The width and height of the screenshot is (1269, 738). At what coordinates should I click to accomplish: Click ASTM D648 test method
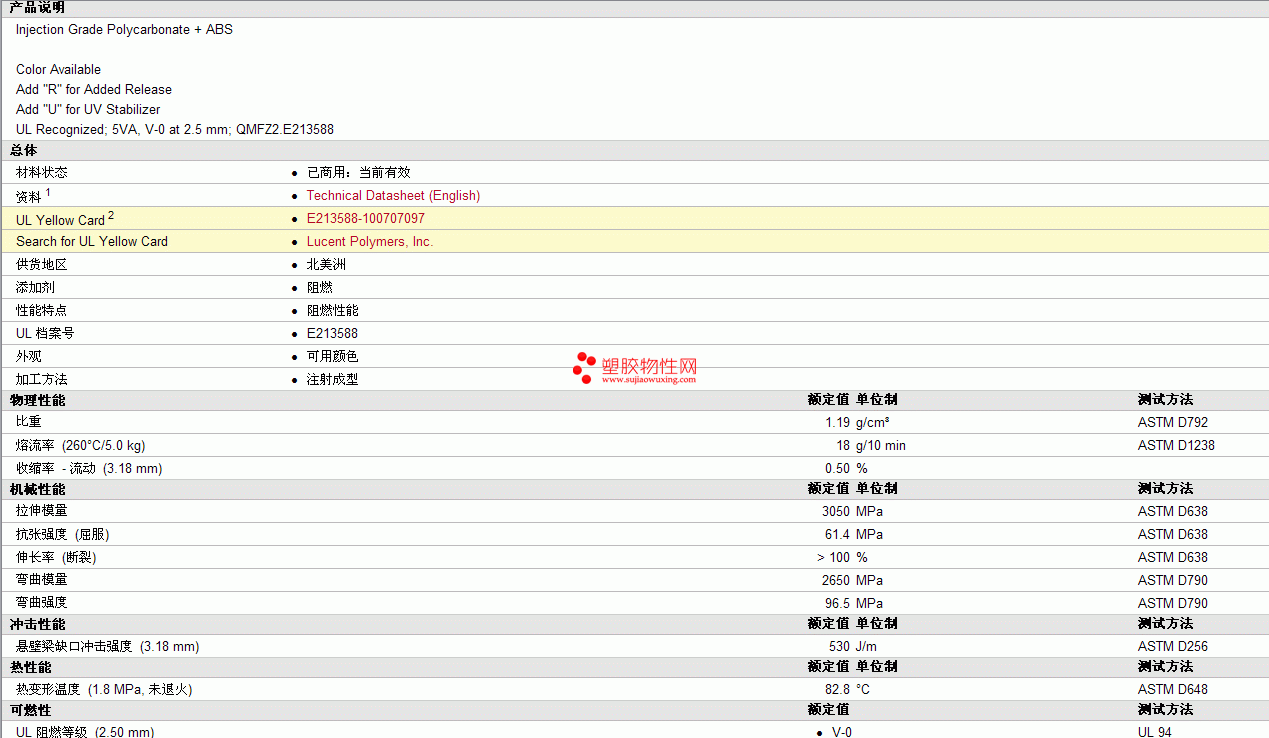coord(1173,690)
